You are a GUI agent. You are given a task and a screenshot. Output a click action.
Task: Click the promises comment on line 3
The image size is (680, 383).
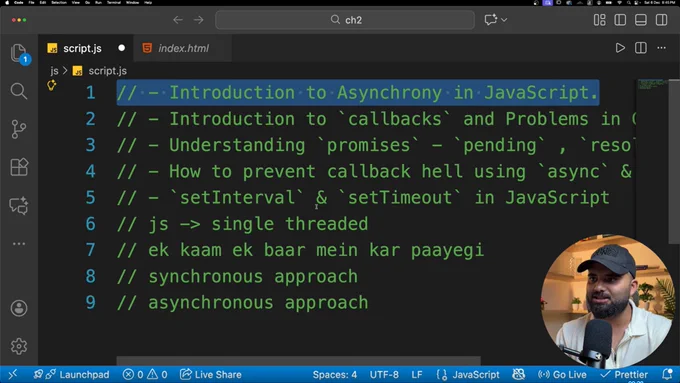click(x=375, y=145)
